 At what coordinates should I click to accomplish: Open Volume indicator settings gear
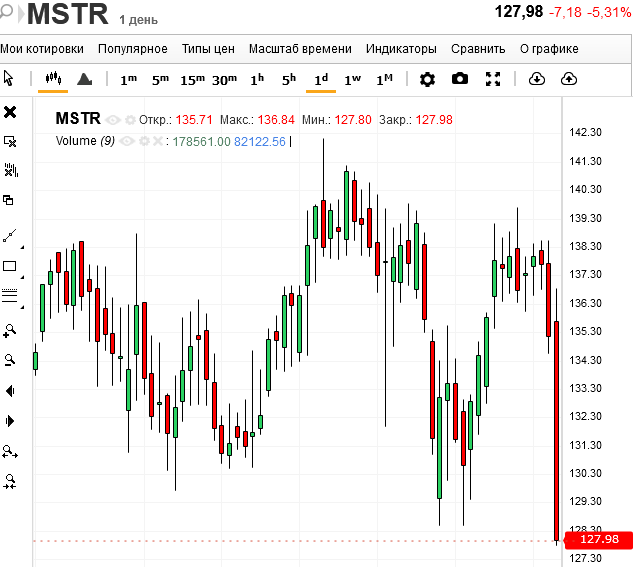point(144,141)
